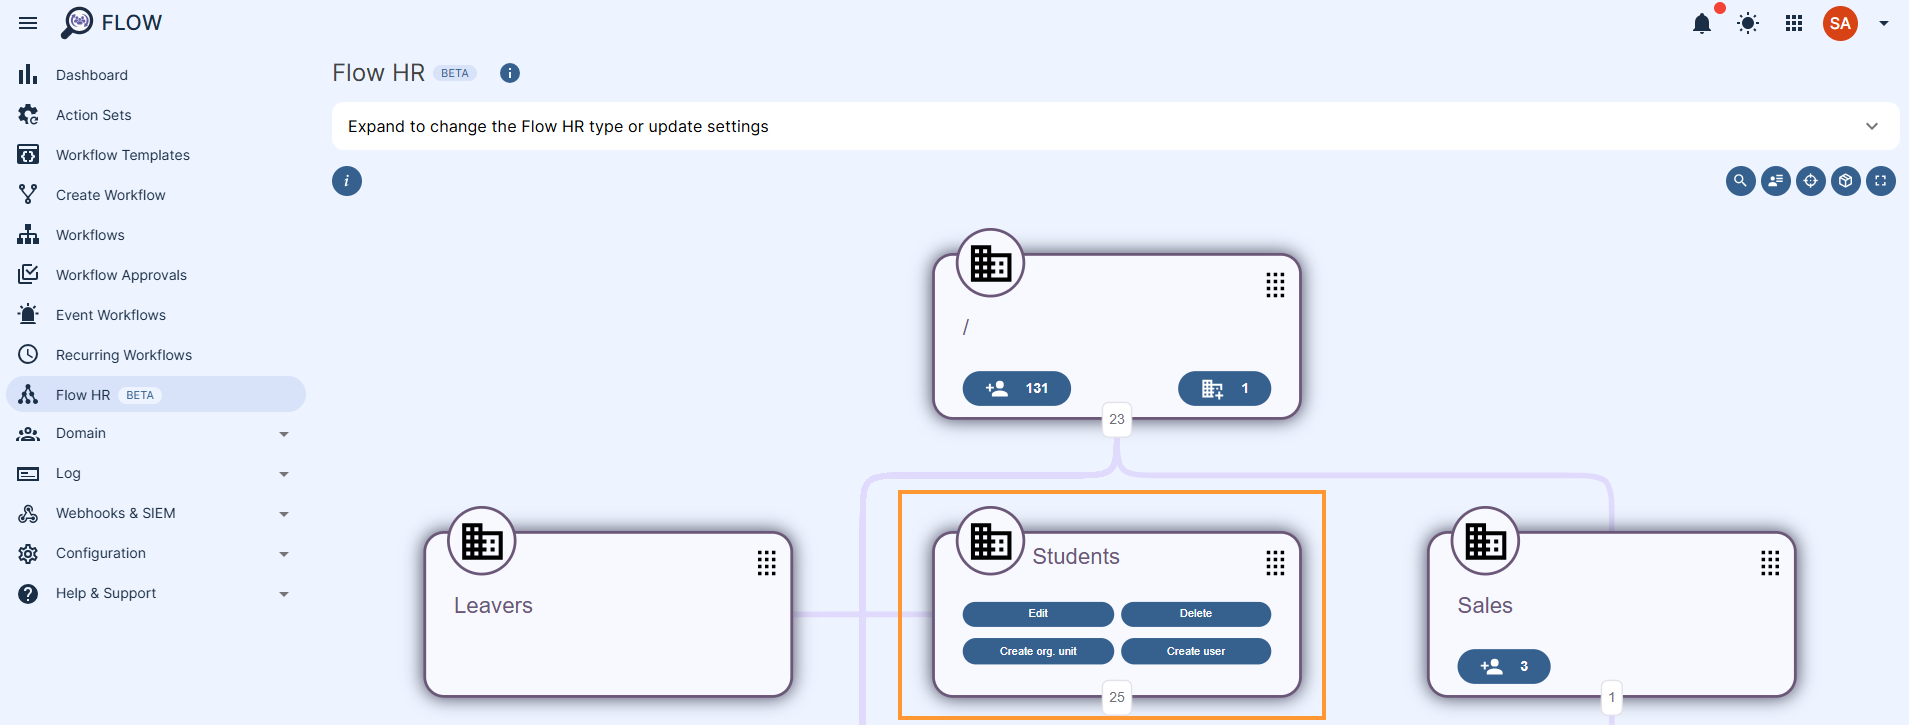
Task: Open the SA account dropdown arrow
Action: (x=1883, y=23)
